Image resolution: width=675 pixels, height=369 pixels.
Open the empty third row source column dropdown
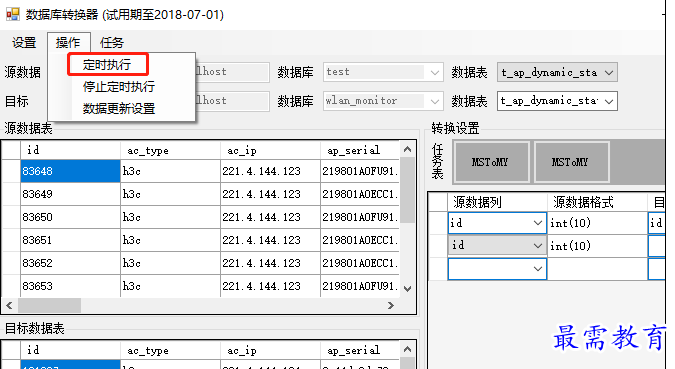(537, 269)
